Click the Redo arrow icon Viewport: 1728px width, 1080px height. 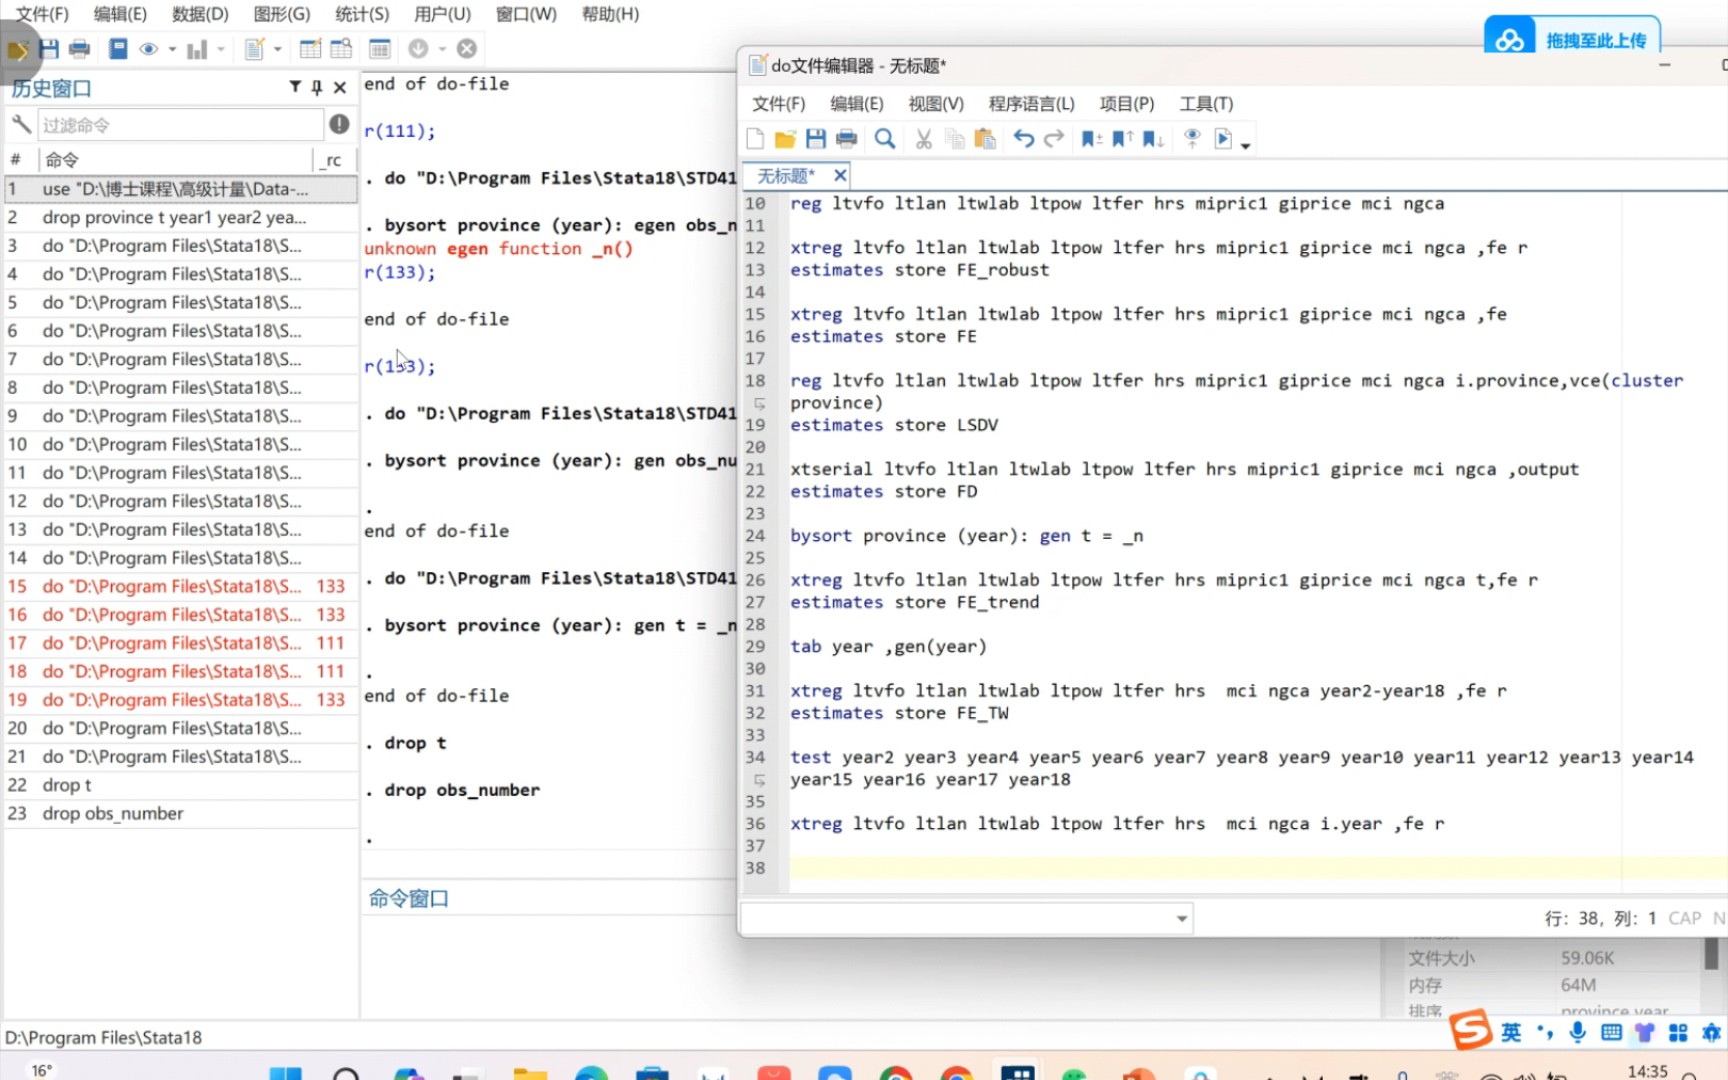1054,139
